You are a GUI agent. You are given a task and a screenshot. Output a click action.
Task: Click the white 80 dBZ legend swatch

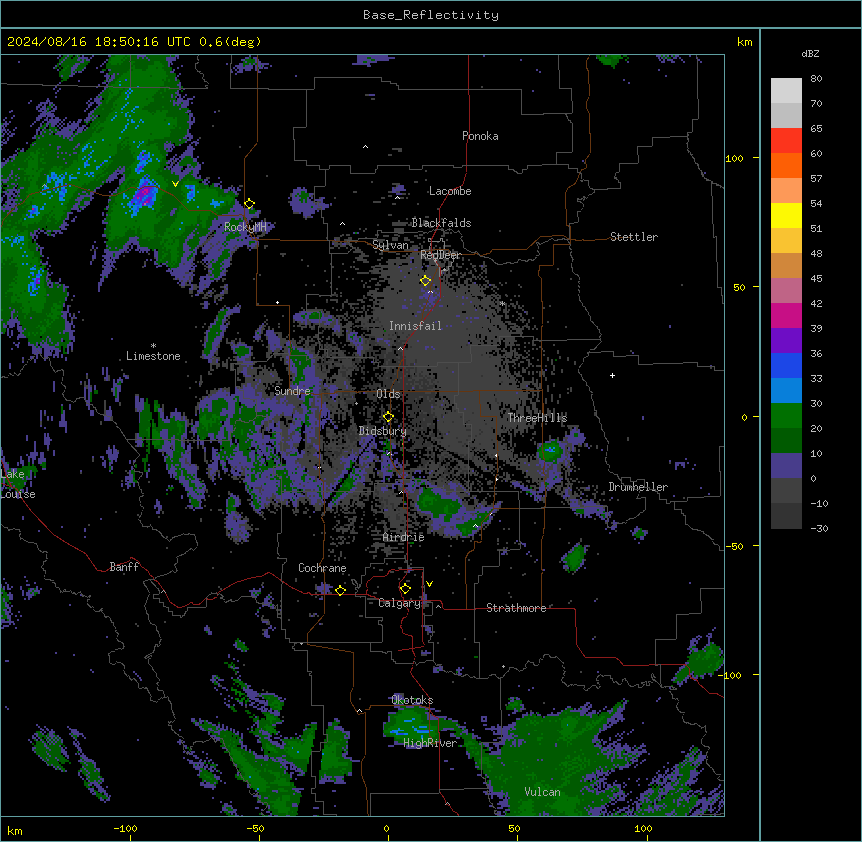tap(786, 91)
